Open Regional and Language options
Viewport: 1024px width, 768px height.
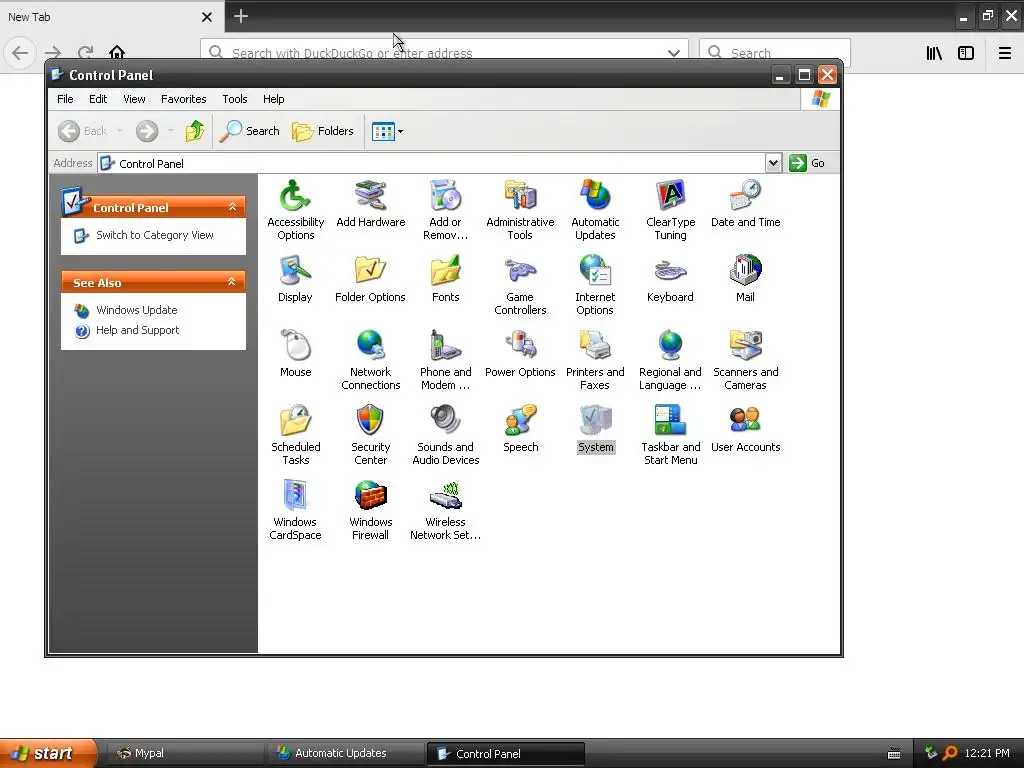(670, 360)
